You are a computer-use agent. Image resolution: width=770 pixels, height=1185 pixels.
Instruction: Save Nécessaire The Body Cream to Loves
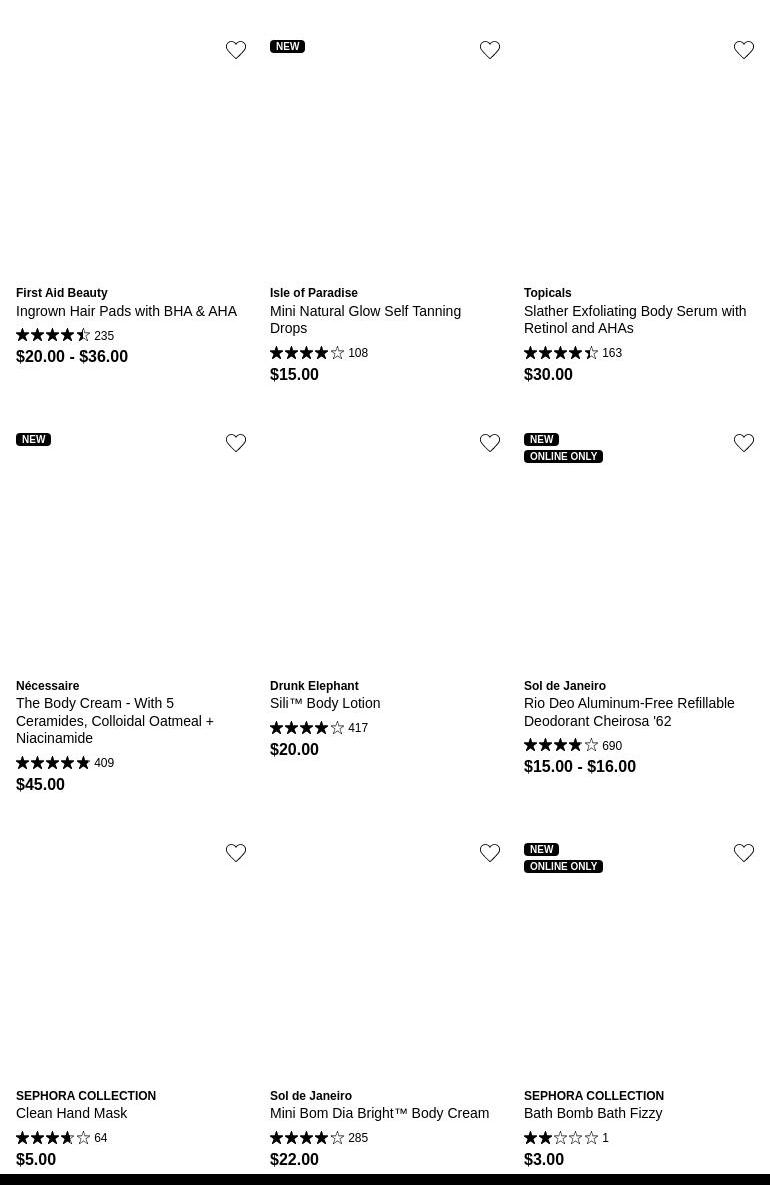click(x=236, y=443)
